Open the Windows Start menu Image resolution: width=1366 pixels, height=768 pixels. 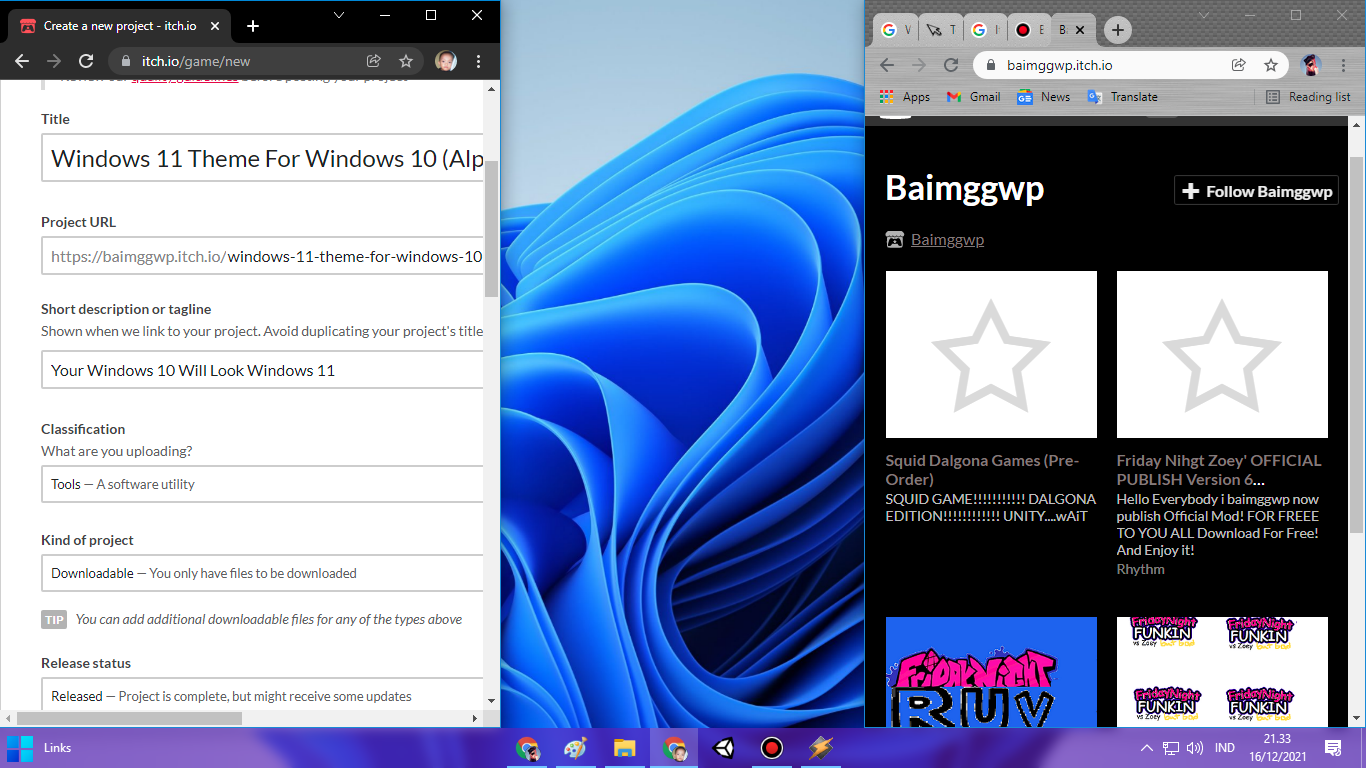pyautogui.click(x=18, y=747)
